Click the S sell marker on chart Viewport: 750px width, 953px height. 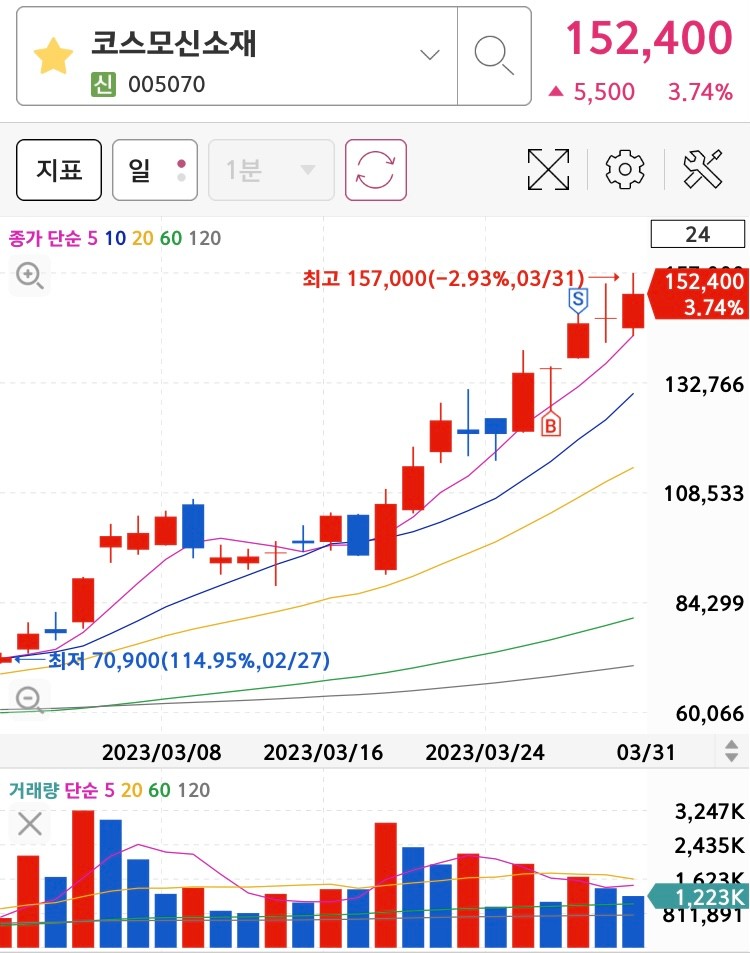tap(578, 300)
